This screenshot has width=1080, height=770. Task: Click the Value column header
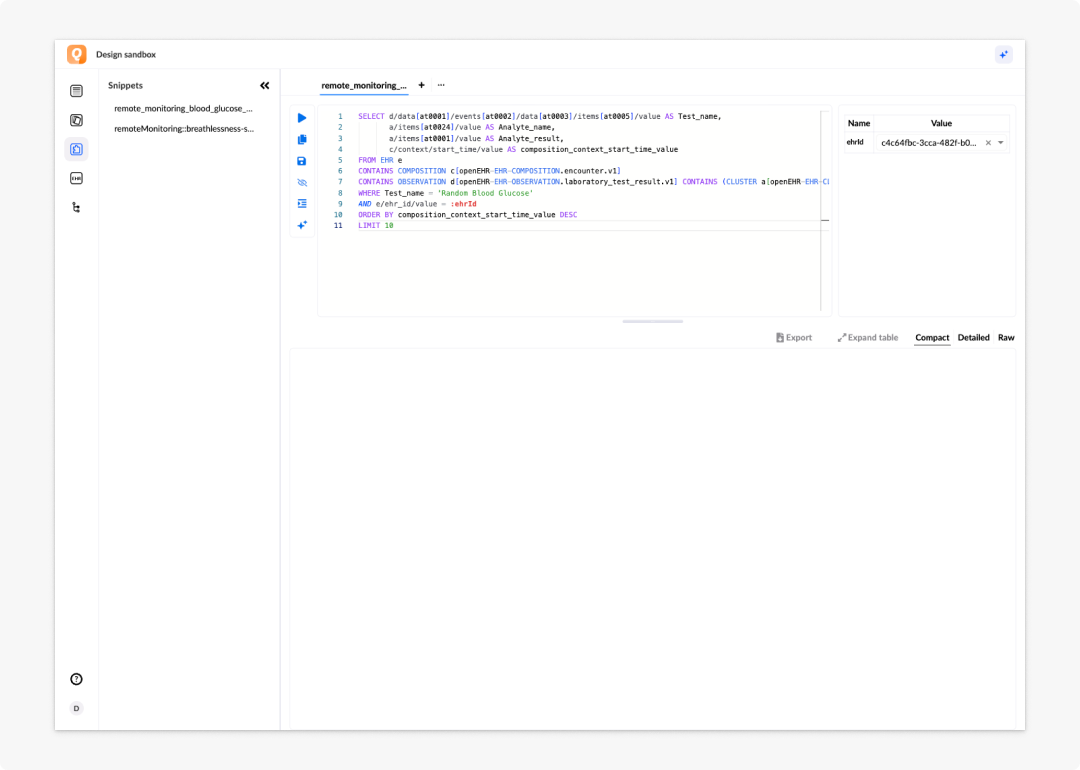941,123
